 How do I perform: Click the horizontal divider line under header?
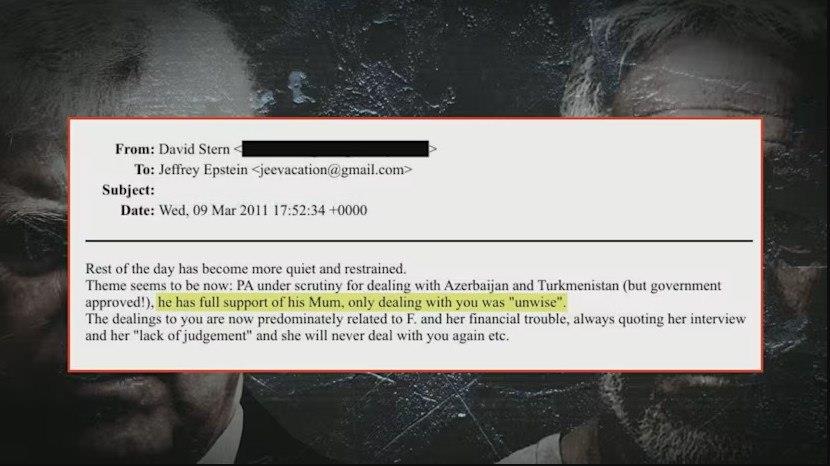point(419,241)
